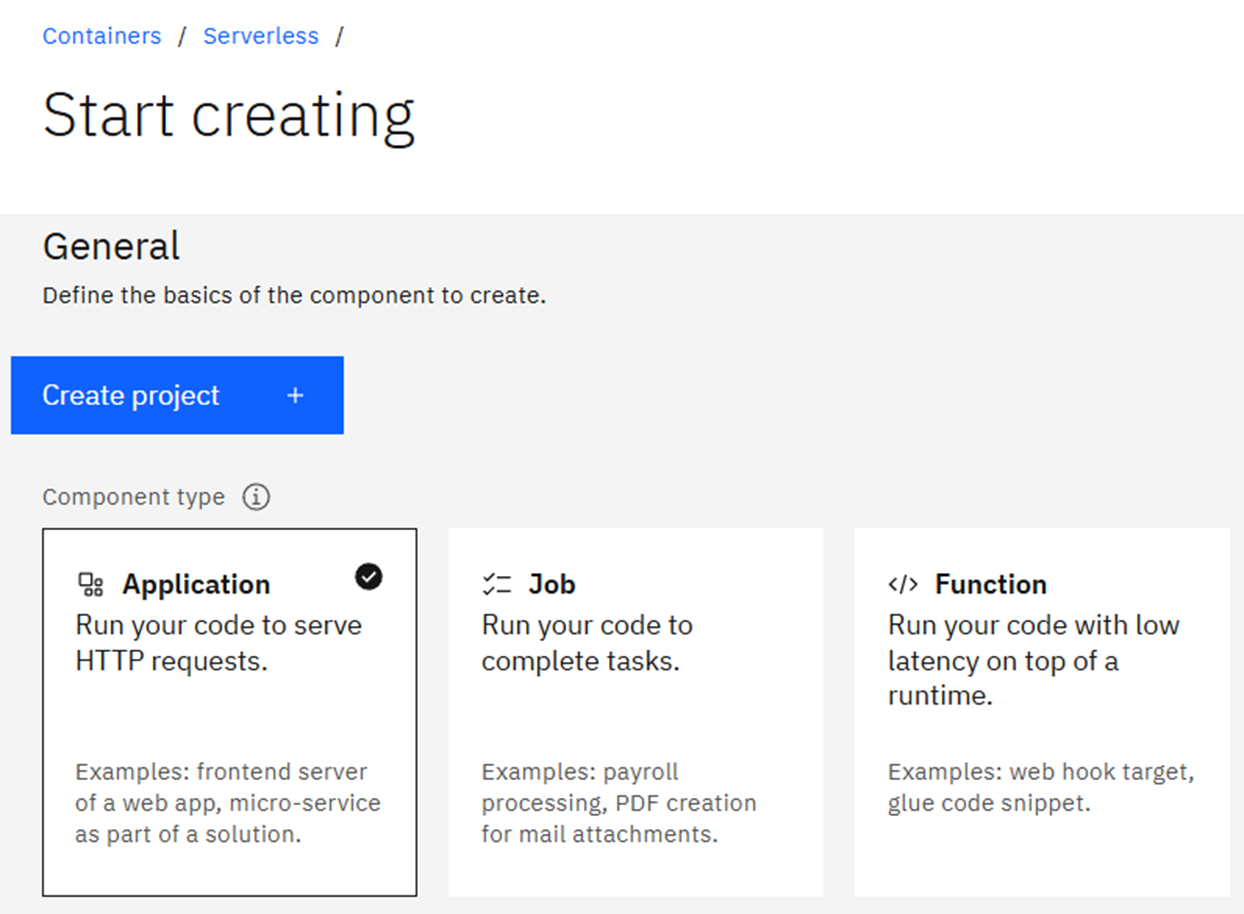The width and height of the screenshot is (1244, 914).
Task: Click the Start creating page heading
Action: [228, 115]
